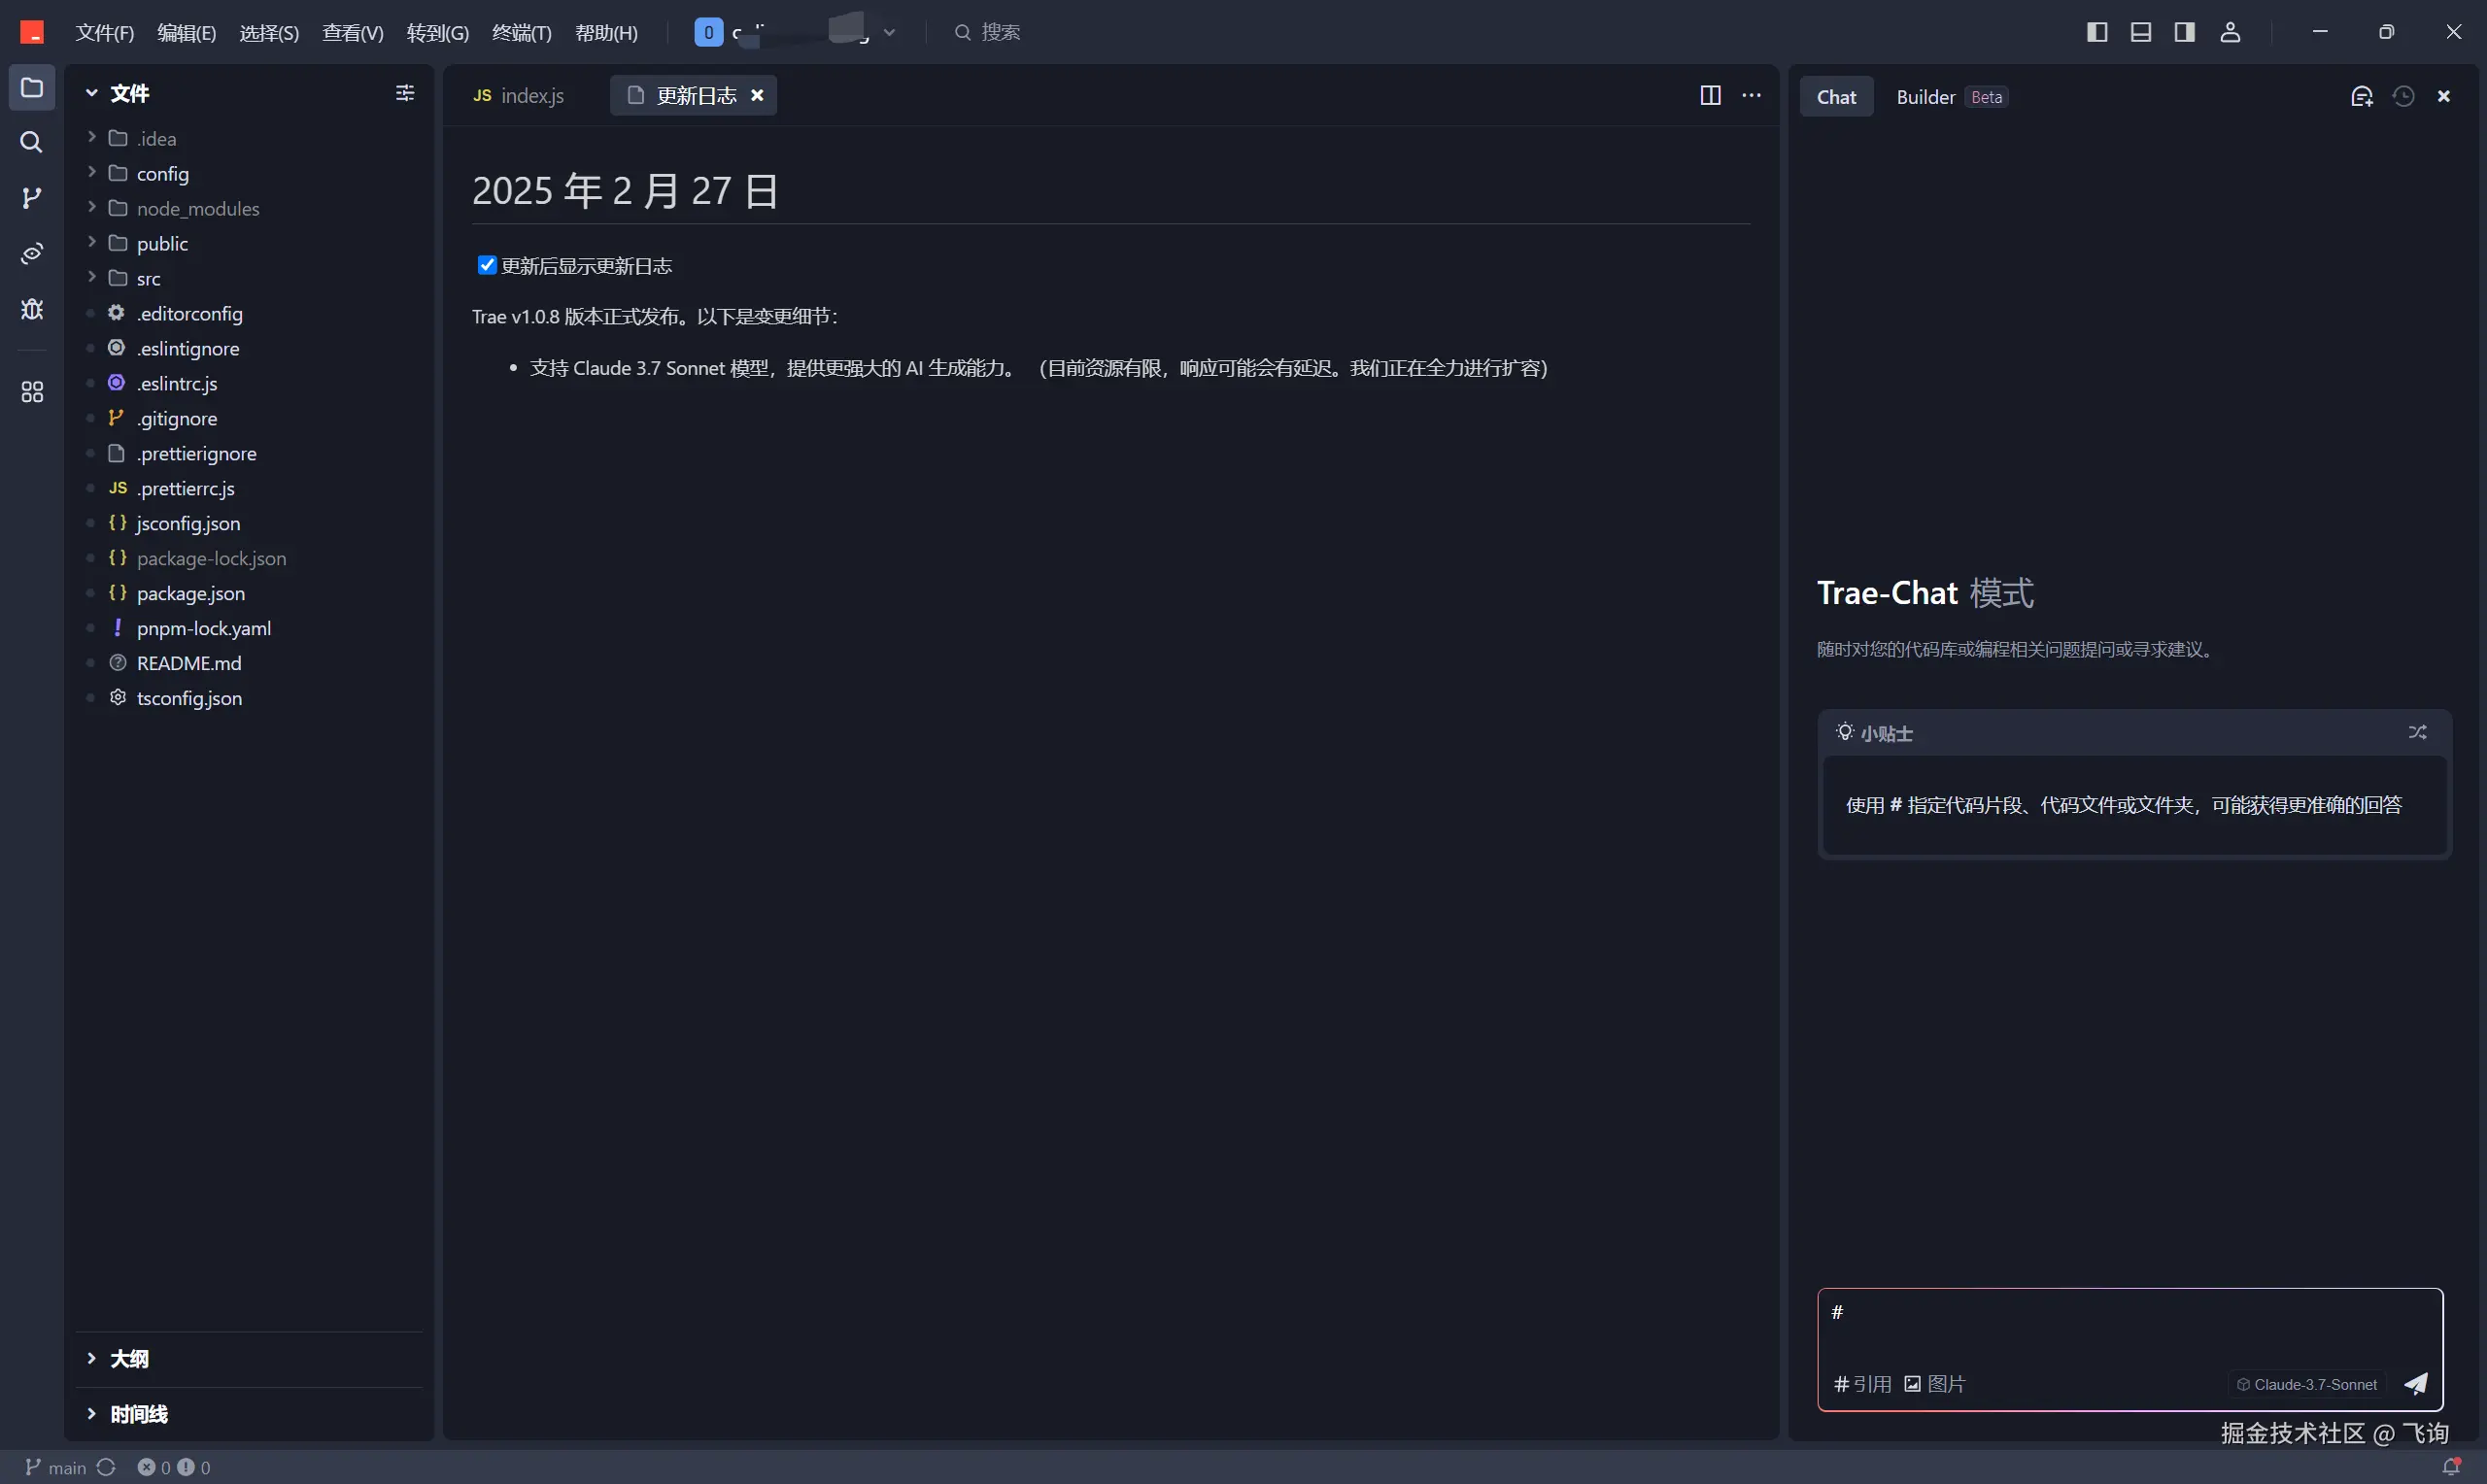
Task: Open the Source Control panel
Action: (x=32, y=198)
